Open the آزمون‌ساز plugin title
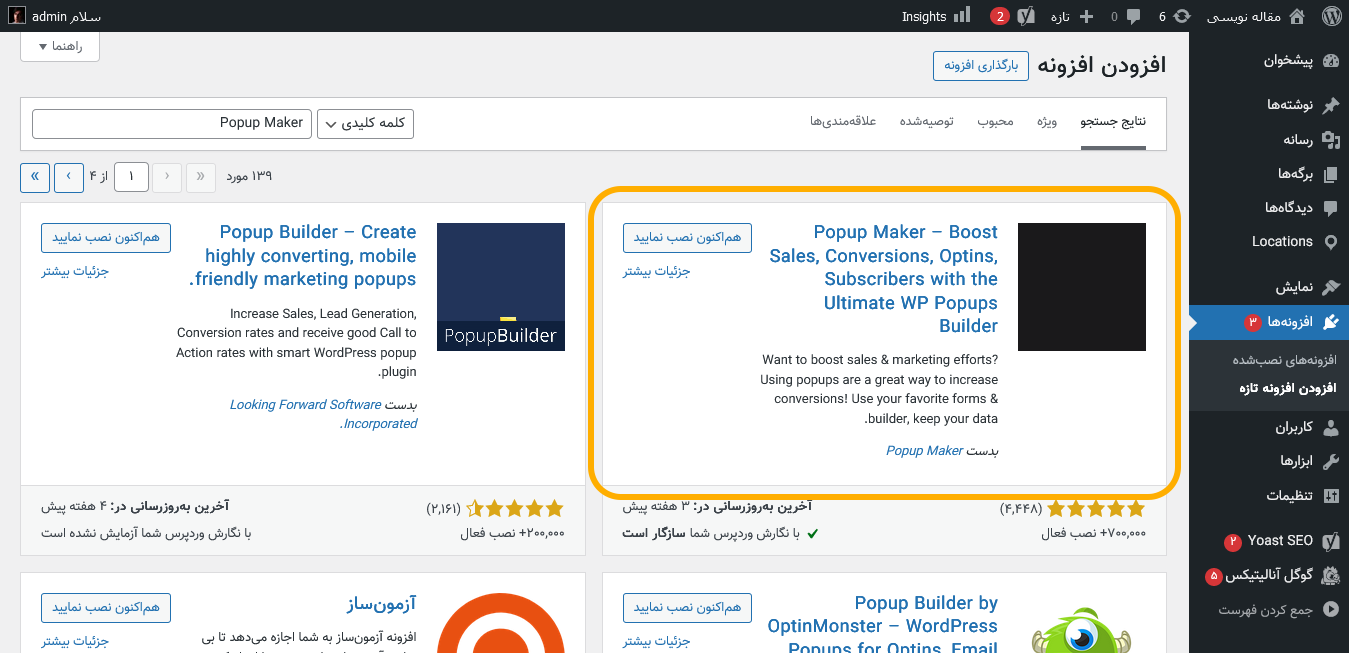1349x653 pixels. tap(379, 603)
